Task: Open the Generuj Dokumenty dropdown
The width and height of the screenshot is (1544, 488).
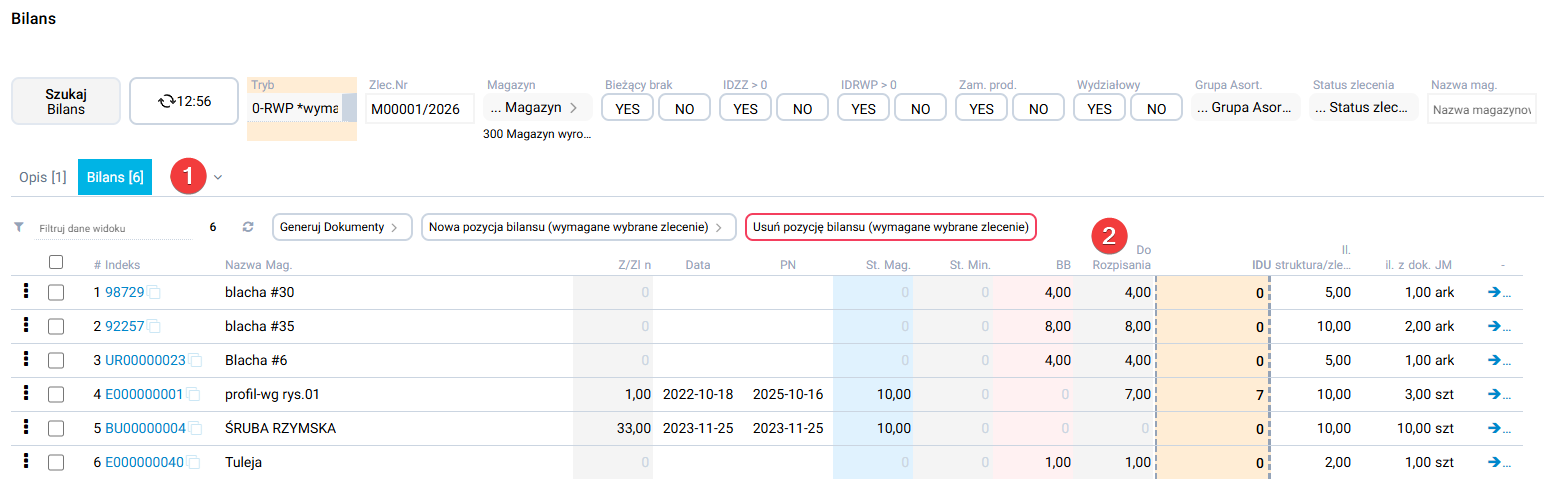Action: (341, 227)
